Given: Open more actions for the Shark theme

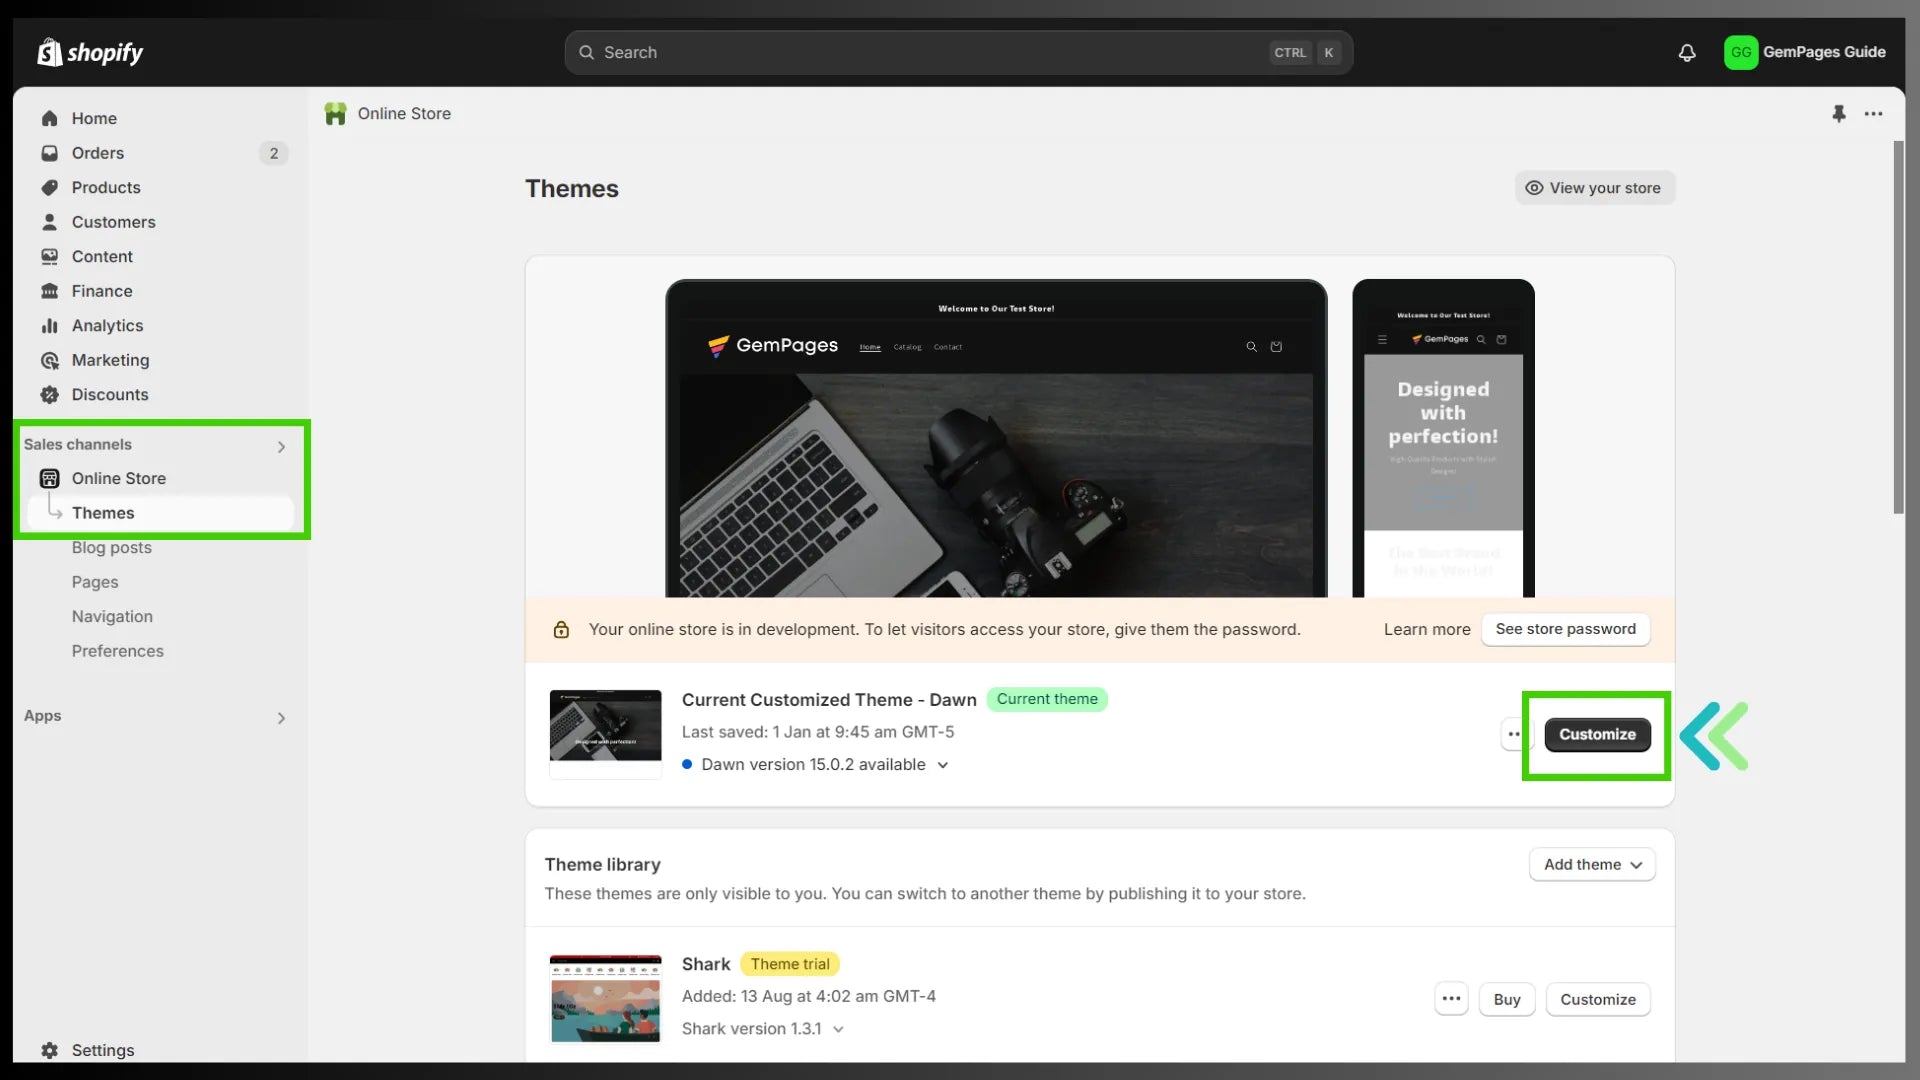Looking at the screenshot, I should [1451, 999].
